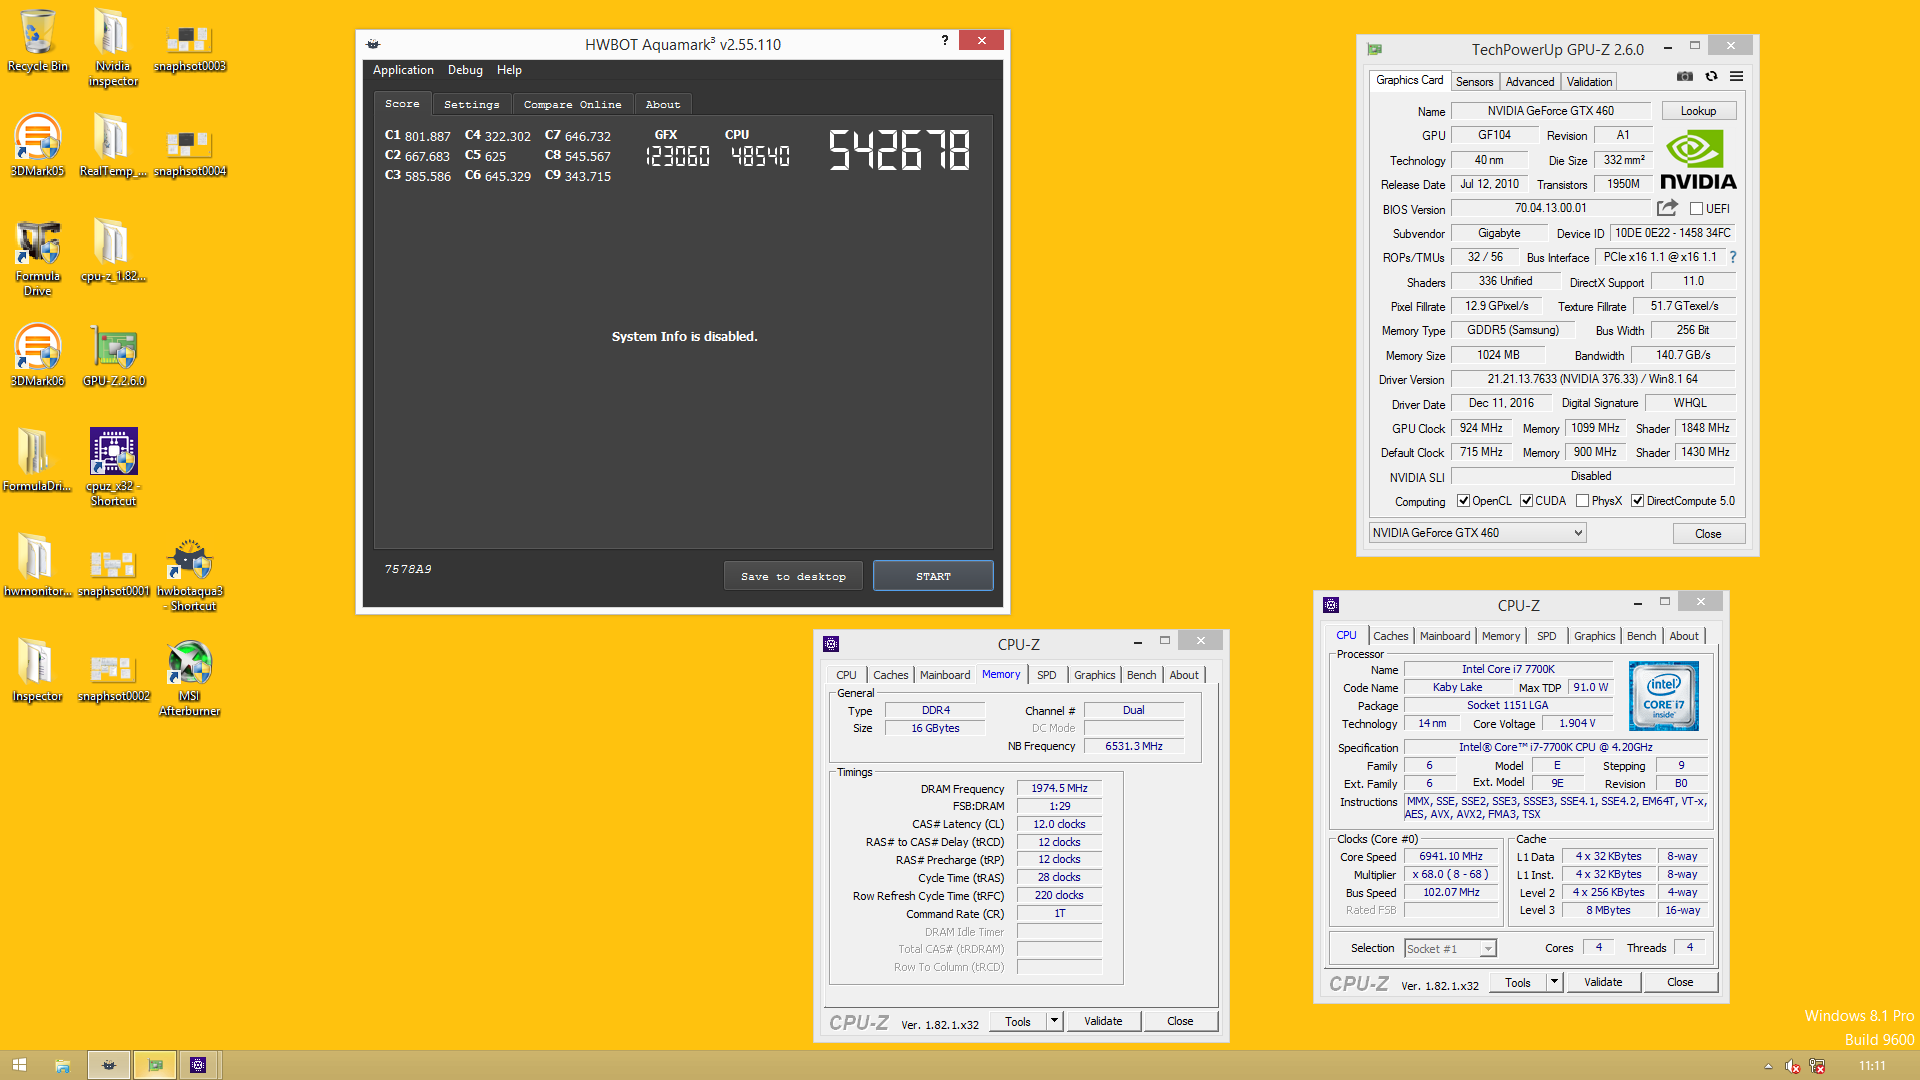1920x1080 pixels.
Task: Open the About tab in Aquamark
Action: [x=662, y=104]
